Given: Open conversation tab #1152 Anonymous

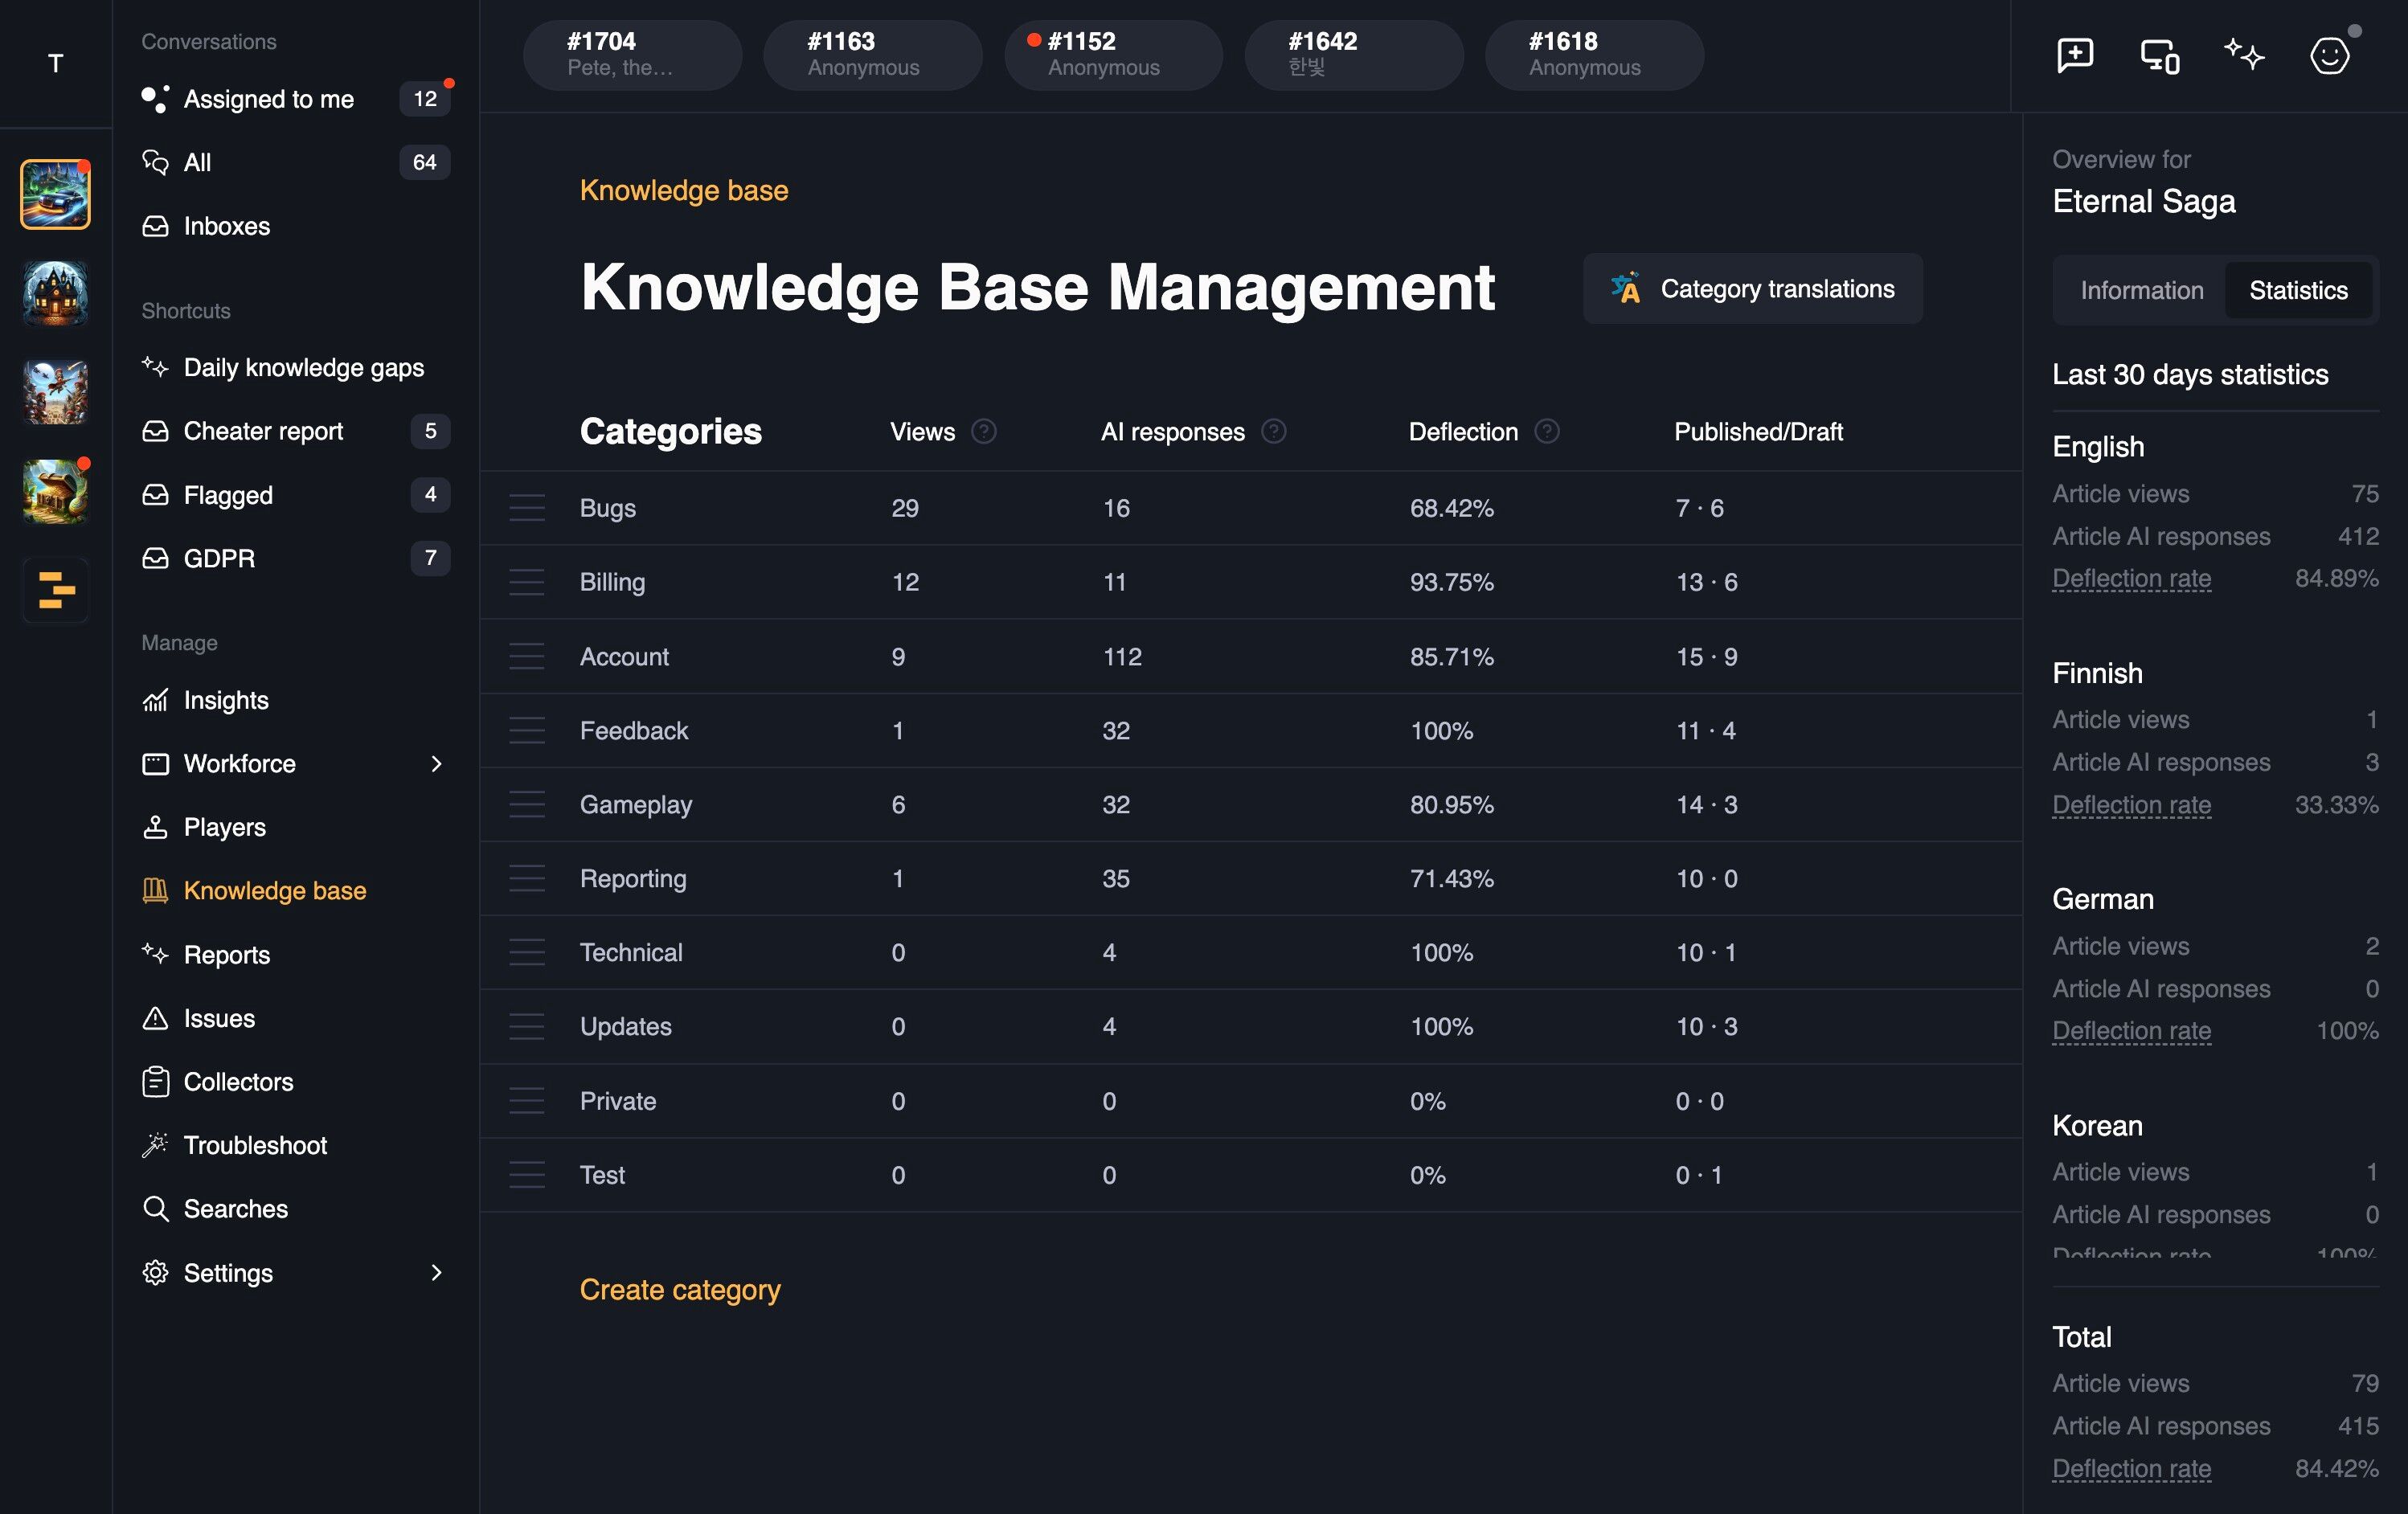Looking at the screenshot, I should point(1113,55).
